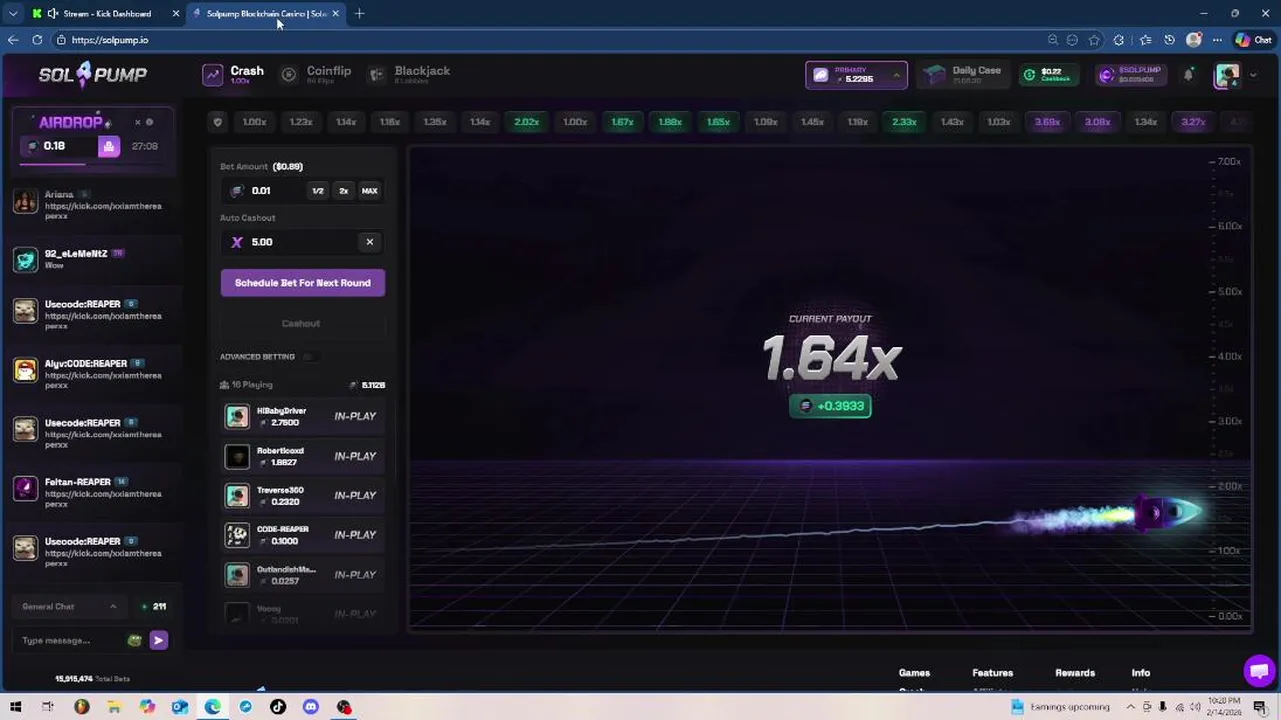Open the chat emoji picker
This screenshot has width=1281, height=720.
[135, 640]
